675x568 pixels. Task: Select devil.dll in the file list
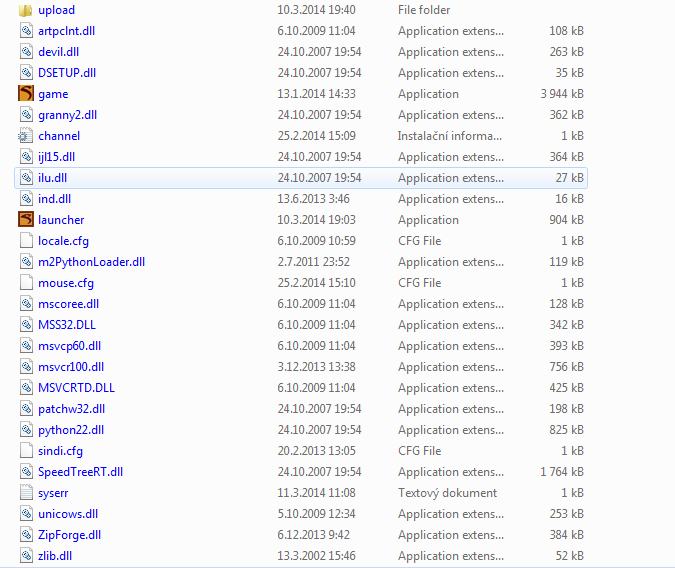point(57,52)
